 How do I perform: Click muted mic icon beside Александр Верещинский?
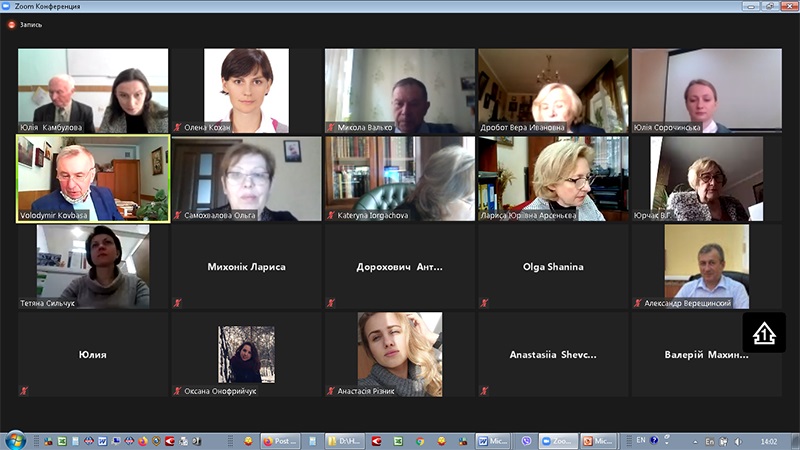[638, 303]
